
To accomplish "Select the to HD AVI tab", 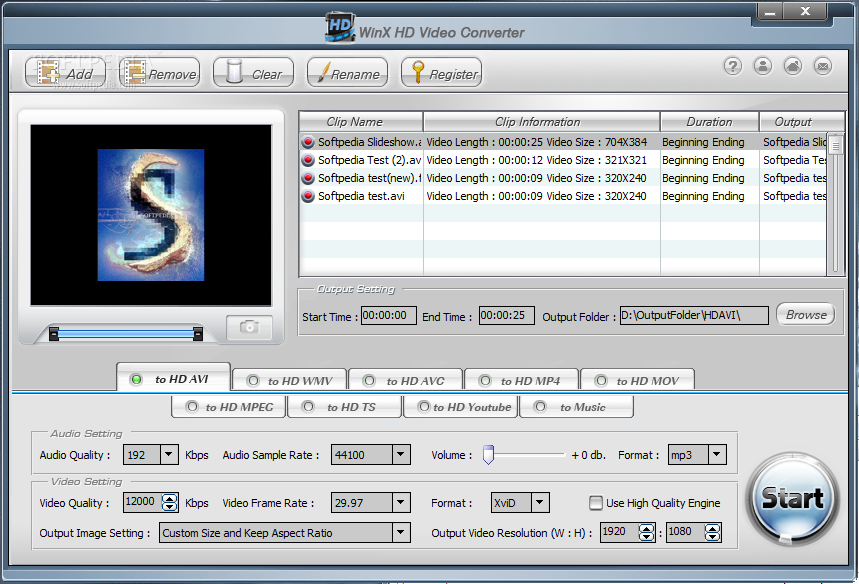I will coord(174,378).
